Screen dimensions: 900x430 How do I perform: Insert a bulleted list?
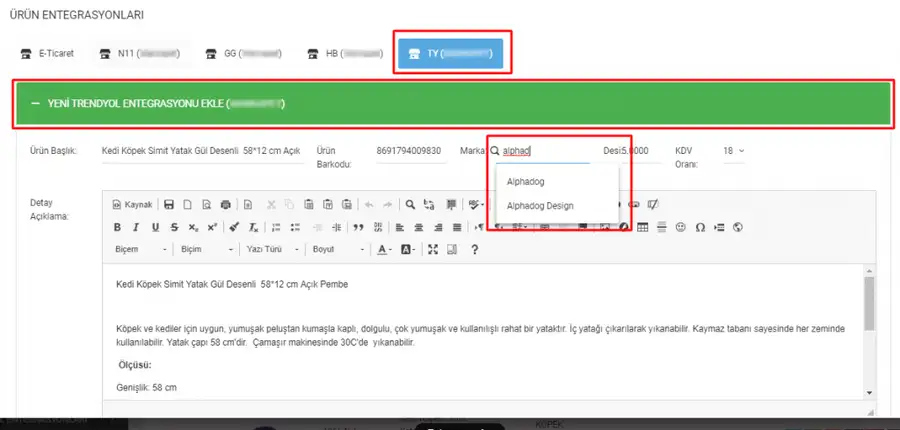pyautogui.click(x=295, y=227)
